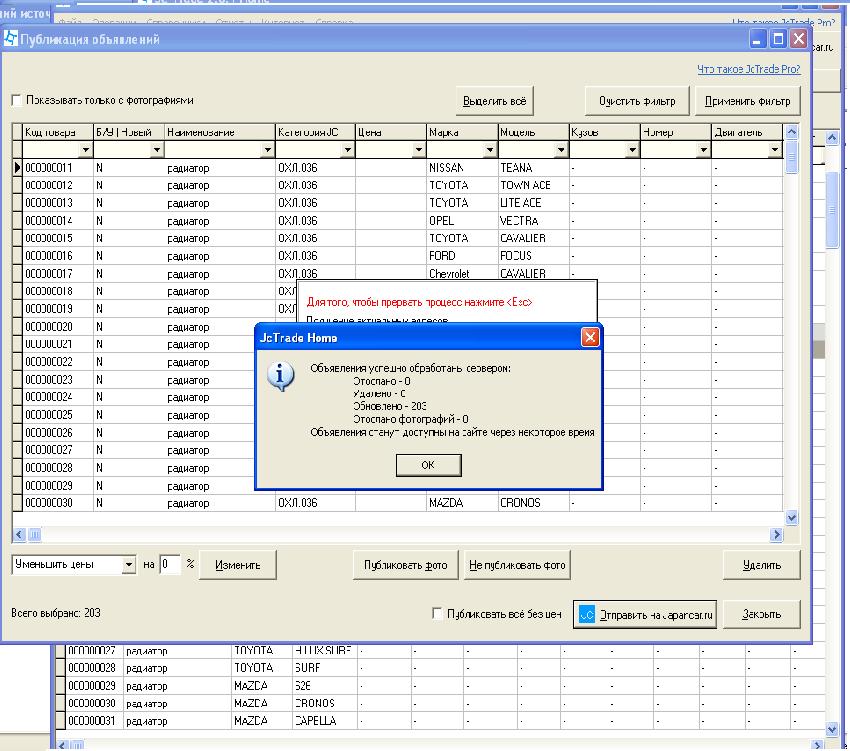The height and width of the screenshot is (751, 850).
Task: Click Send to japancar.ru button
Action: coord(645,615)
